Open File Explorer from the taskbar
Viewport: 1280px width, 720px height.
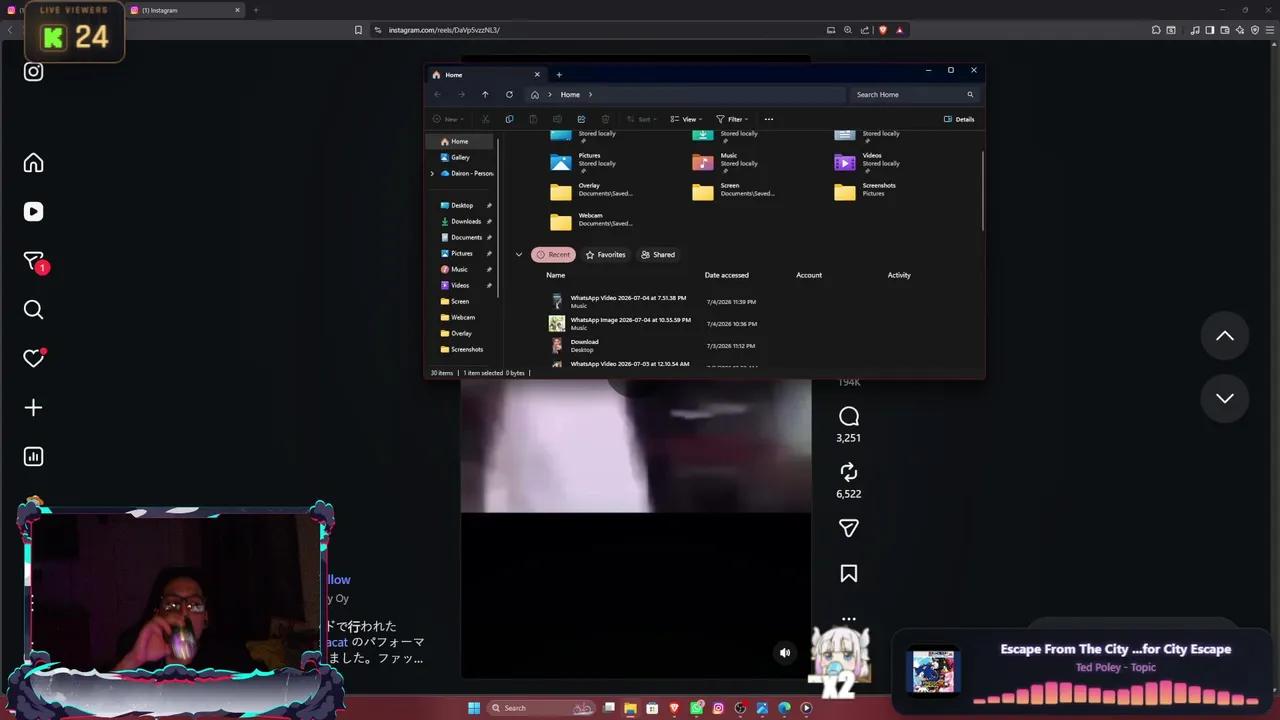tap(630, 708)
